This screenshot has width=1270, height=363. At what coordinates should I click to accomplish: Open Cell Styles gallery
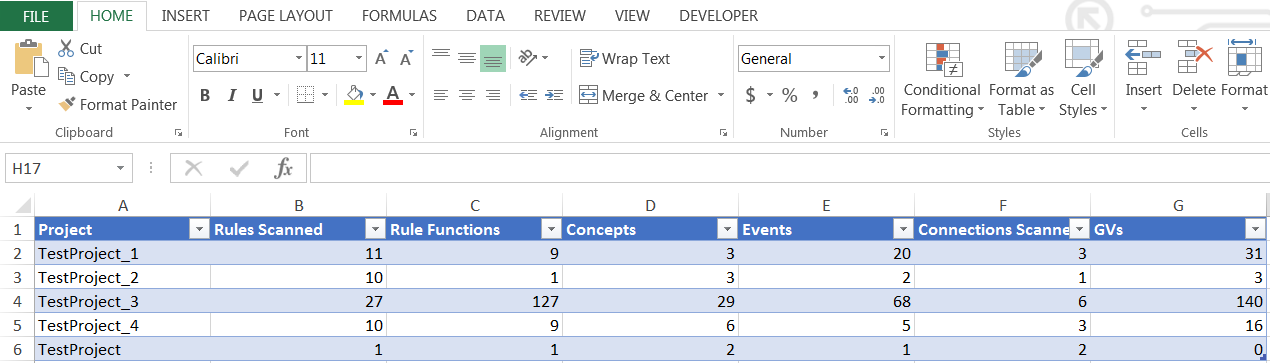pyautogui.click(x=1083, y=80)
